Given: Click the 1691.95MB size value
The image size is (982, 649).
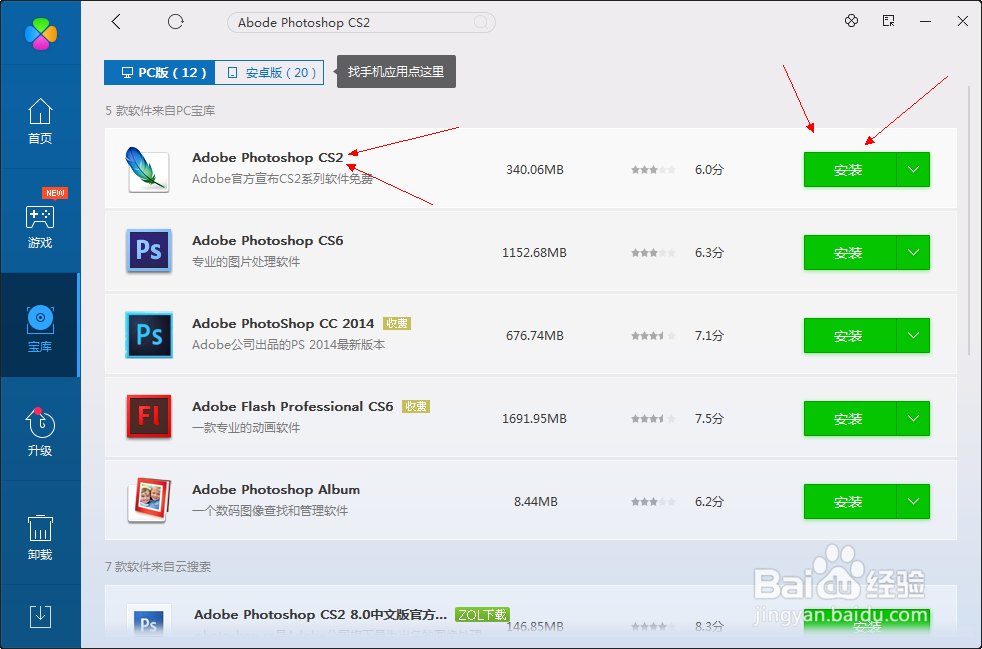Looking at the screenshot, I should pos(534,418).
